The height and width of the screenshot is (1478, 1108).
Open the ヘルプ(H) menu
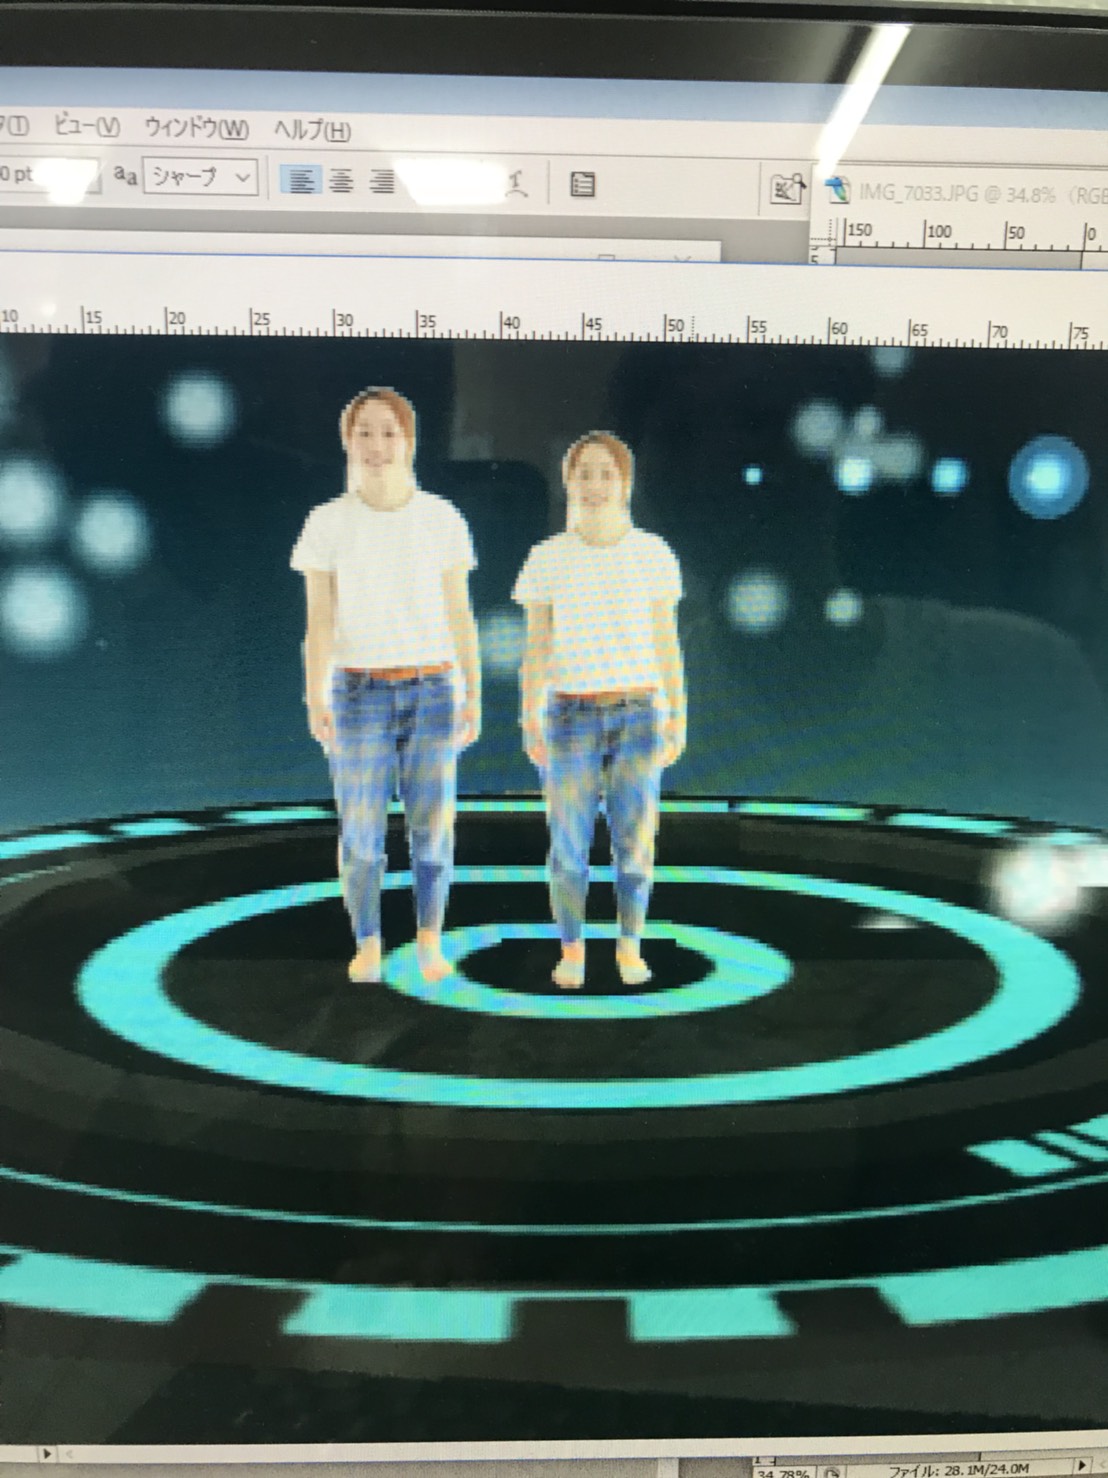click(312, 129)
